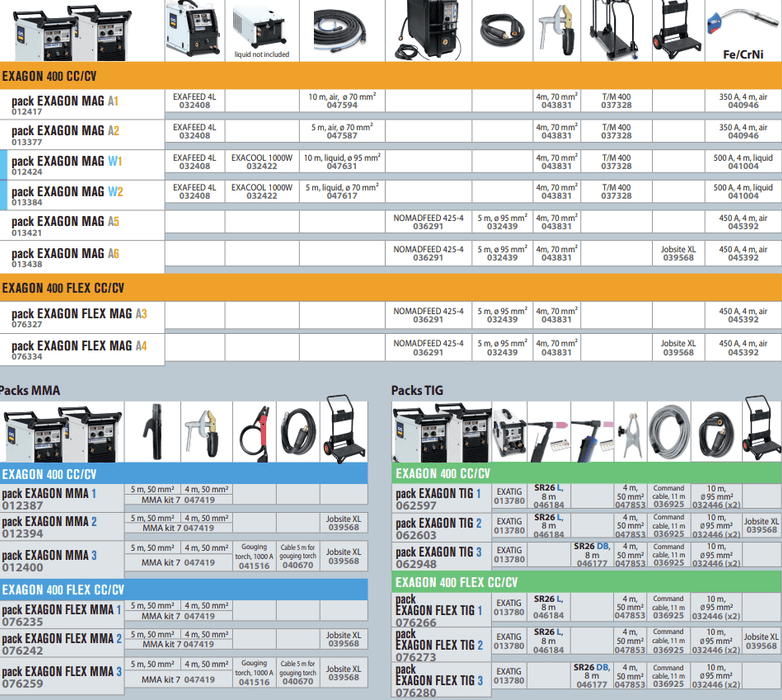Click the coiled interconnection cable photo with blue connectors

[341, 31]
